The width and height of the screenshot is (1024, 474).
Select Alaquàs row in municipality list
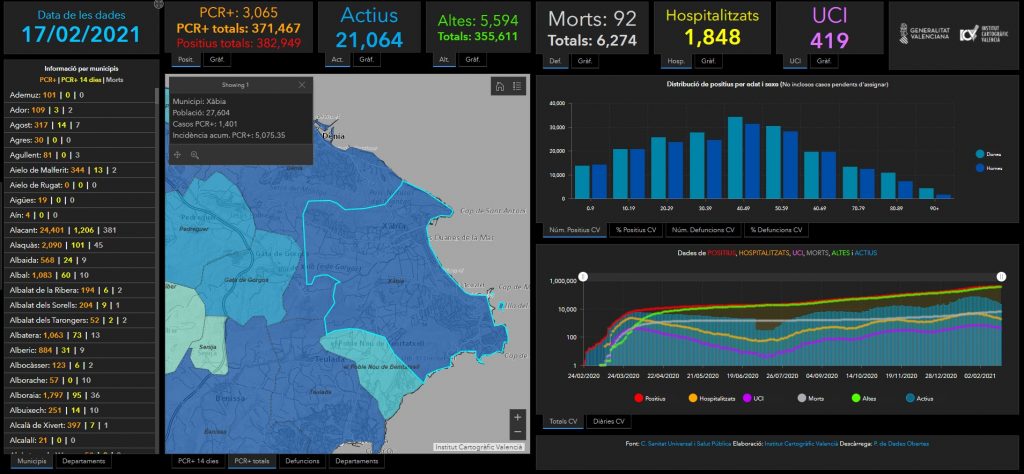(79, 245)
